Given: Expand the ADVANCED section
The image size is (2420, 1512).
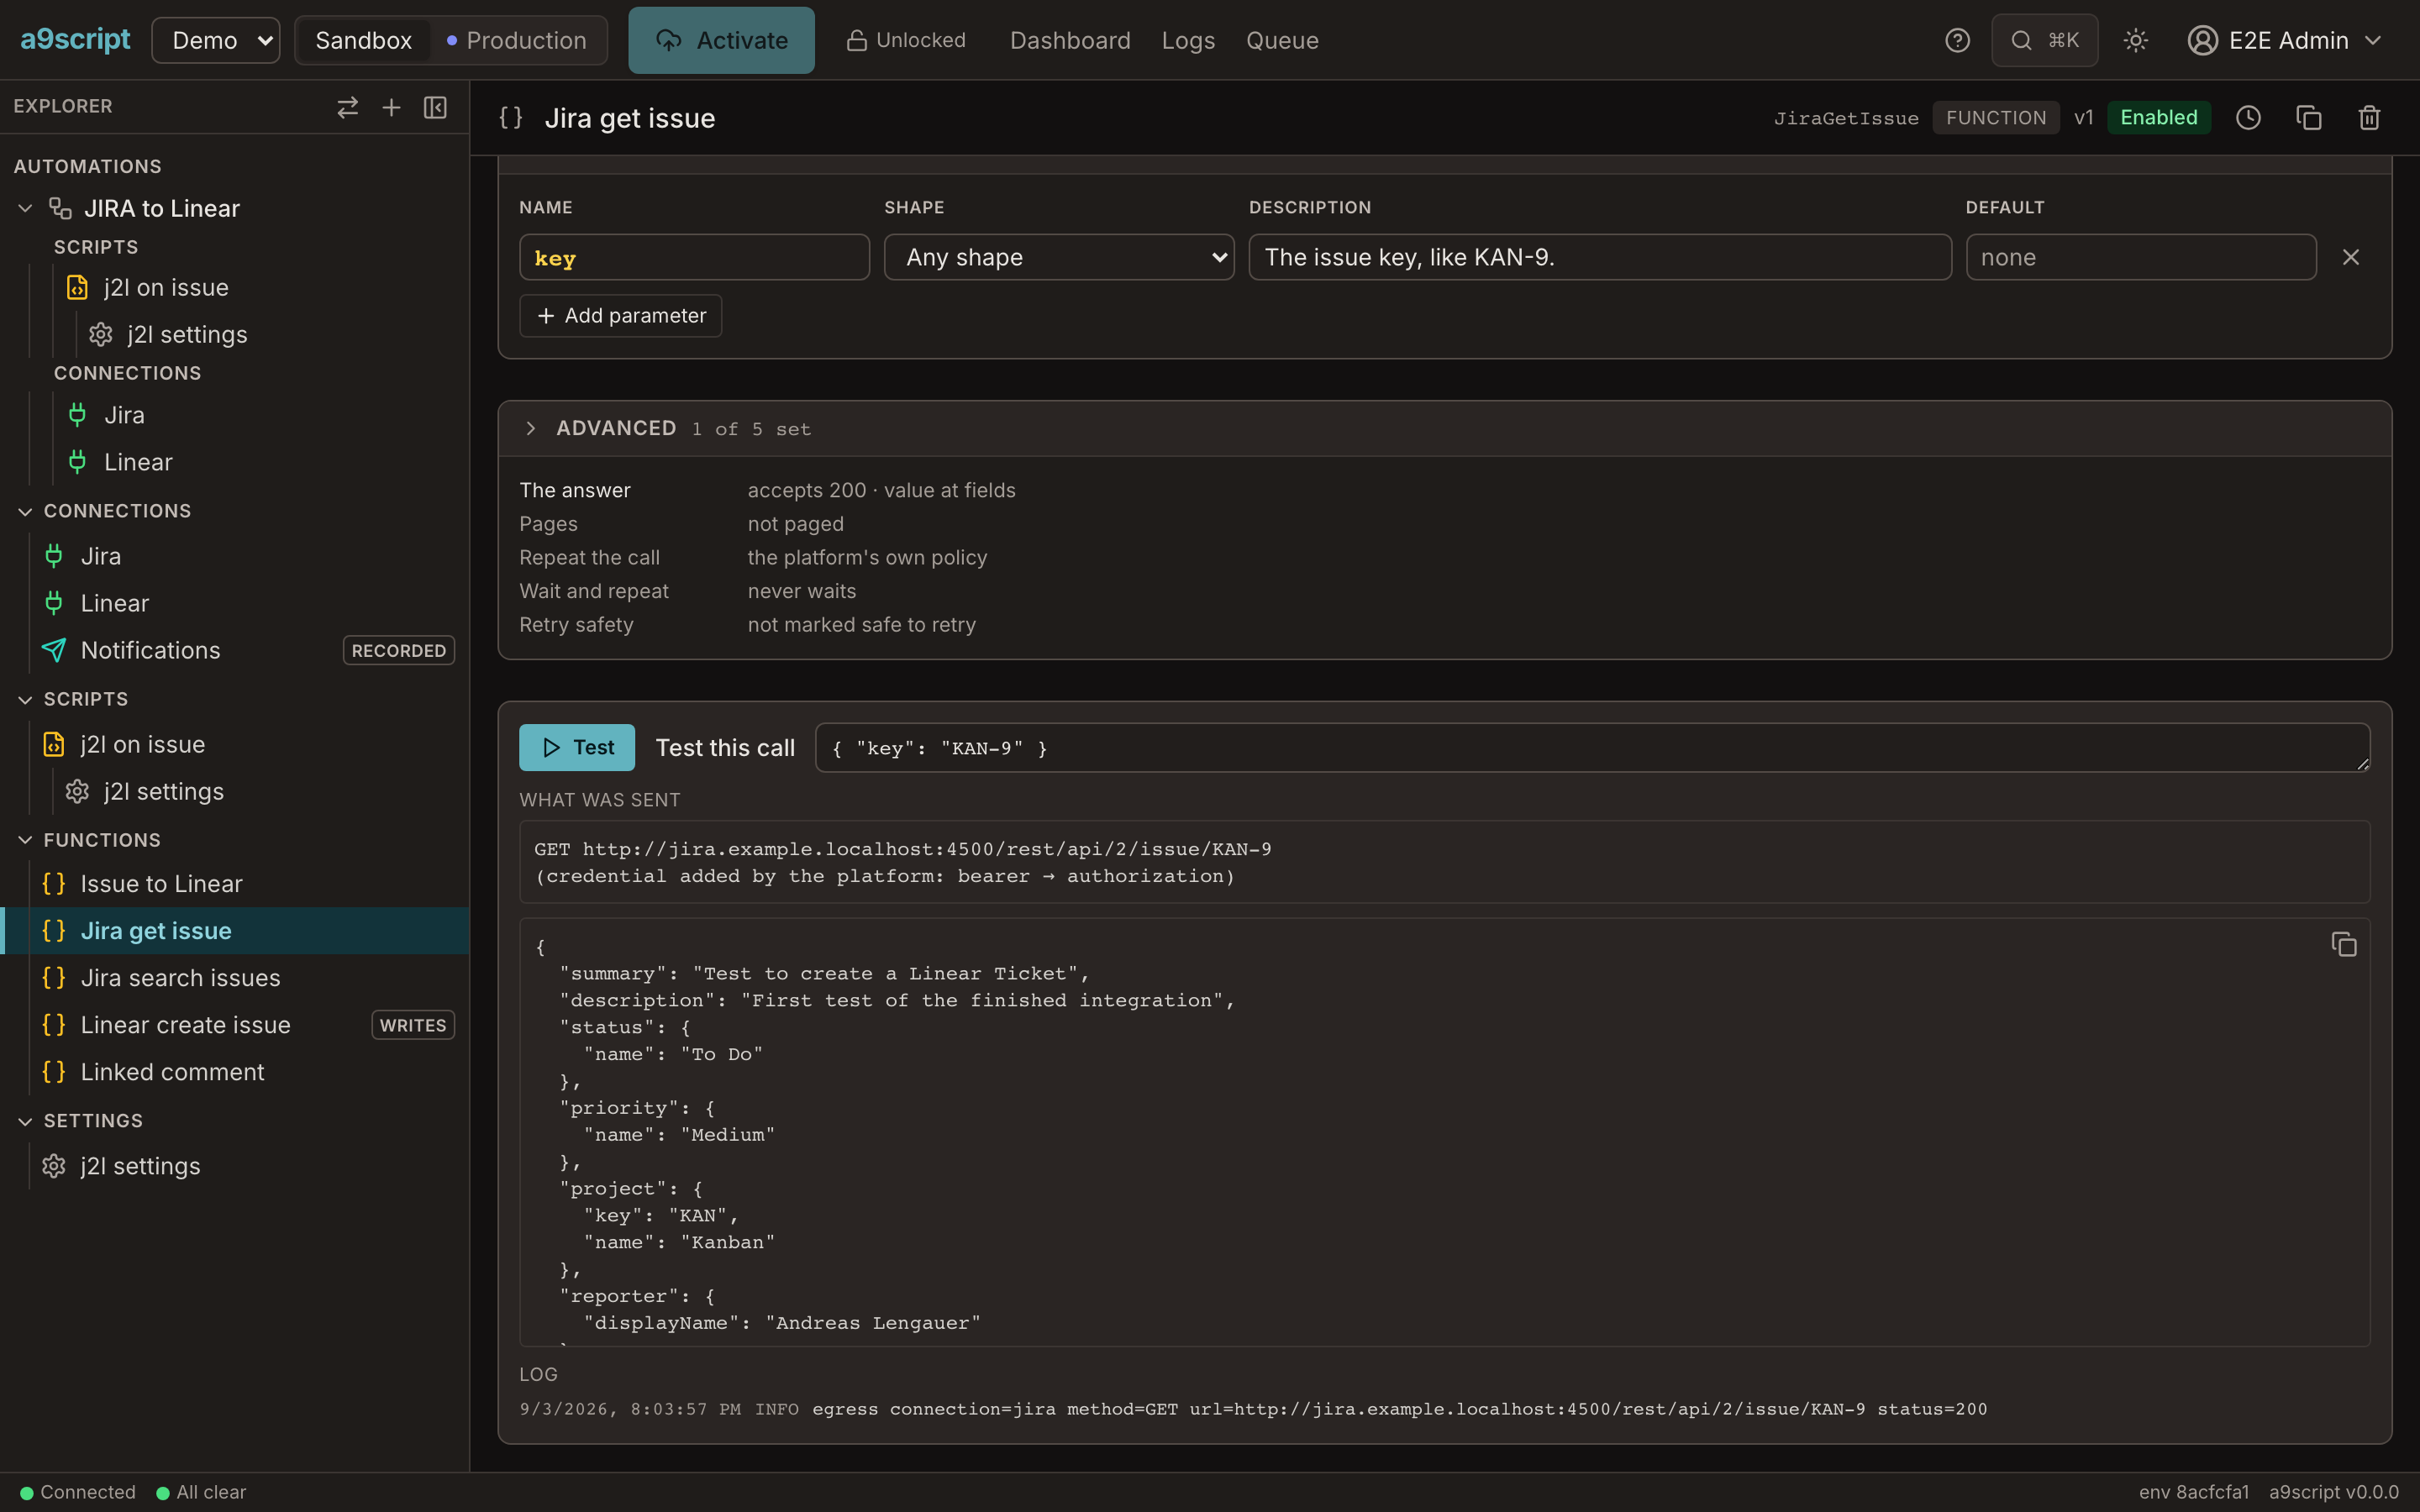Looking at the screenshot, I should 530,428.
